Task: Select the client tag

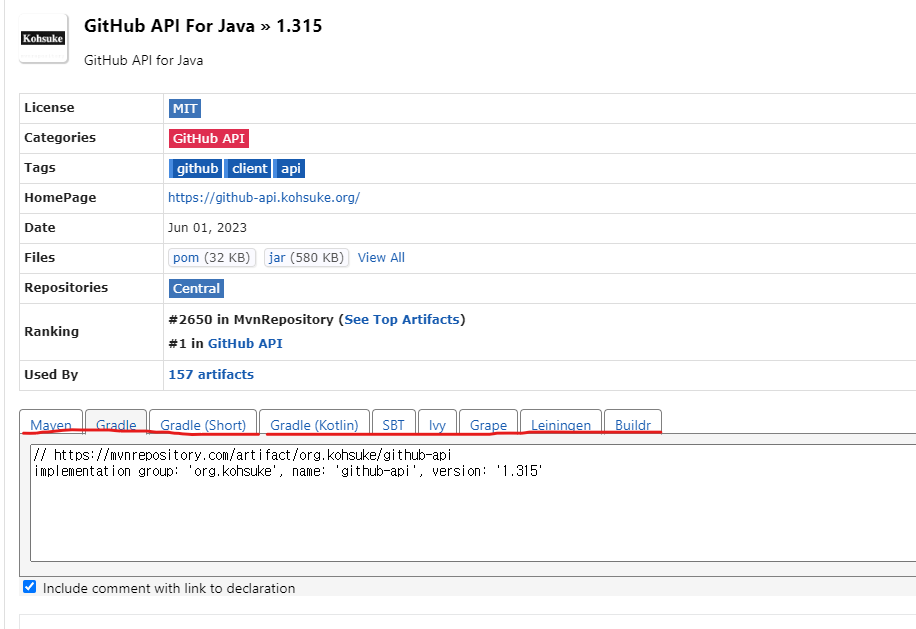Action: point(248,169)
